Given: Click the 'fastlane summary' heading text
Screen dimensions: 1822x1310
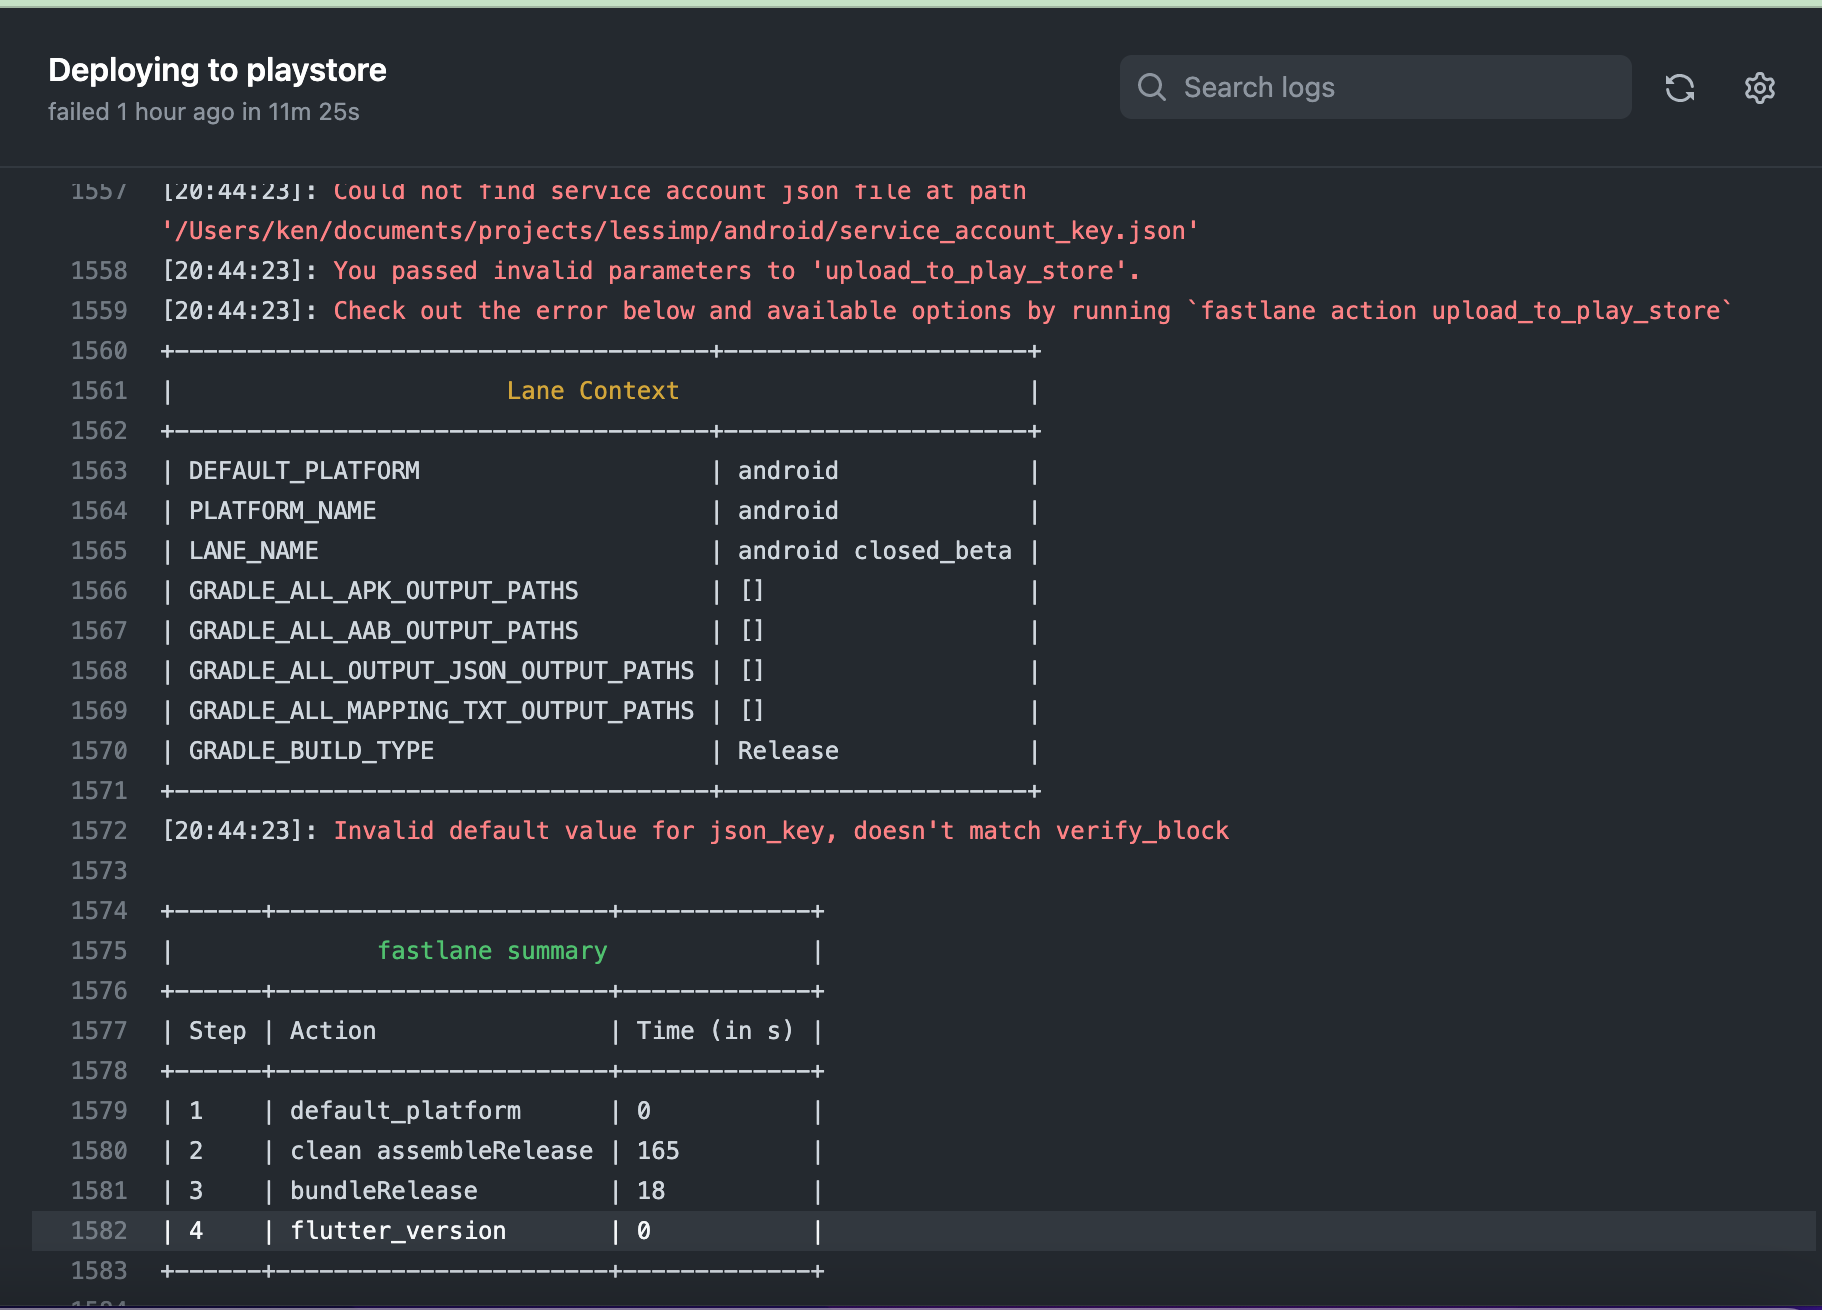Looking at the screenshot, I should [492, 951].
